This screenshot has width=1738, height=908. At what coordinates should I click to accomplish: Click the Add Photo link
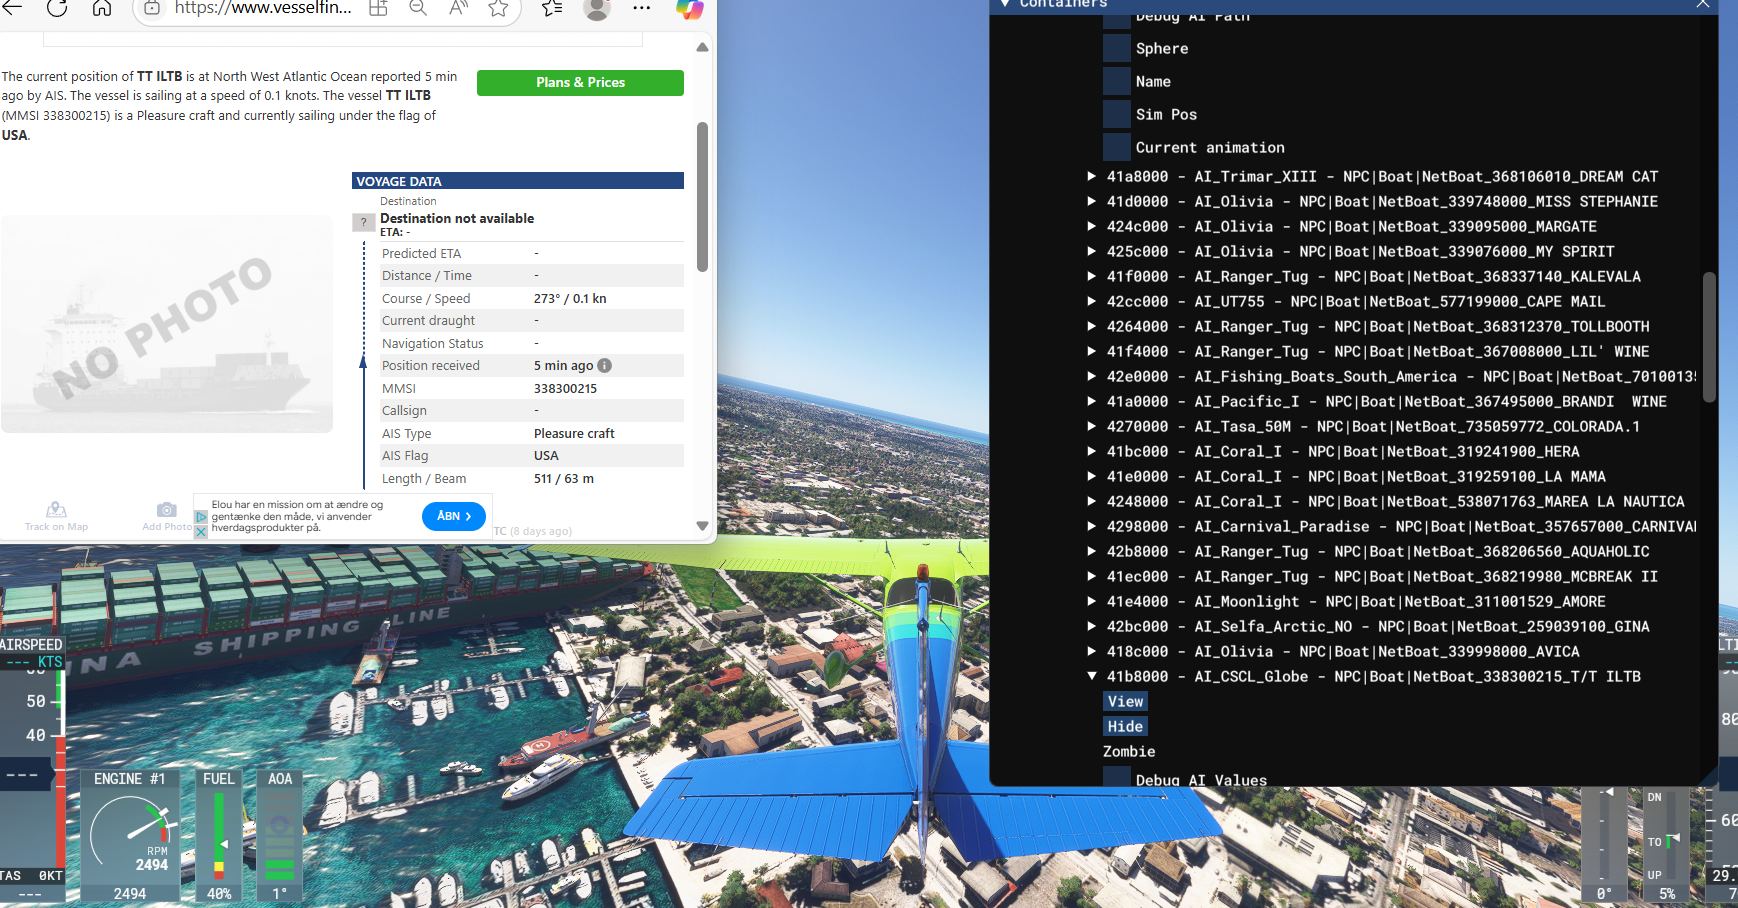point(167,527)
